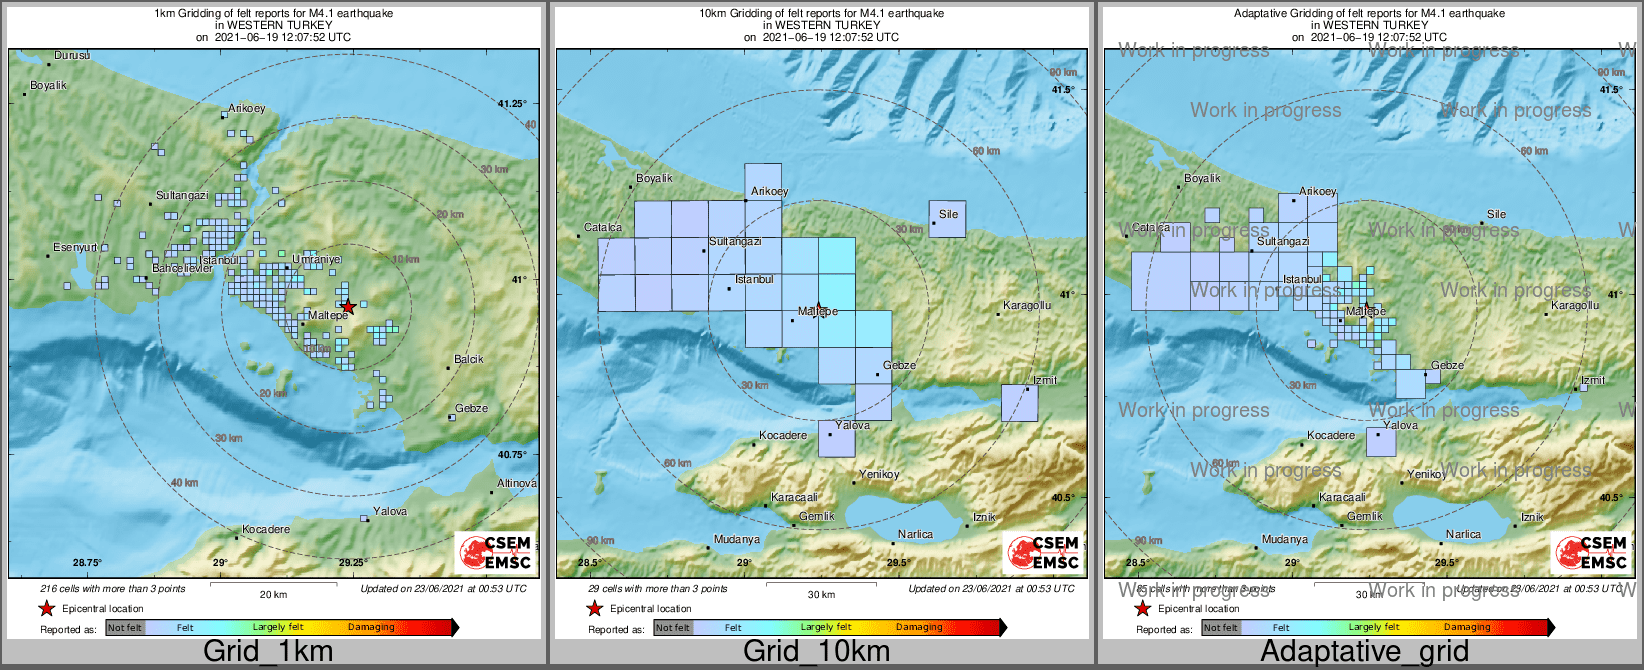Click the 'Largely felt' band in Adaptative grid legend
This screenshot has width=1644, height=670.
pos(1374,627)
